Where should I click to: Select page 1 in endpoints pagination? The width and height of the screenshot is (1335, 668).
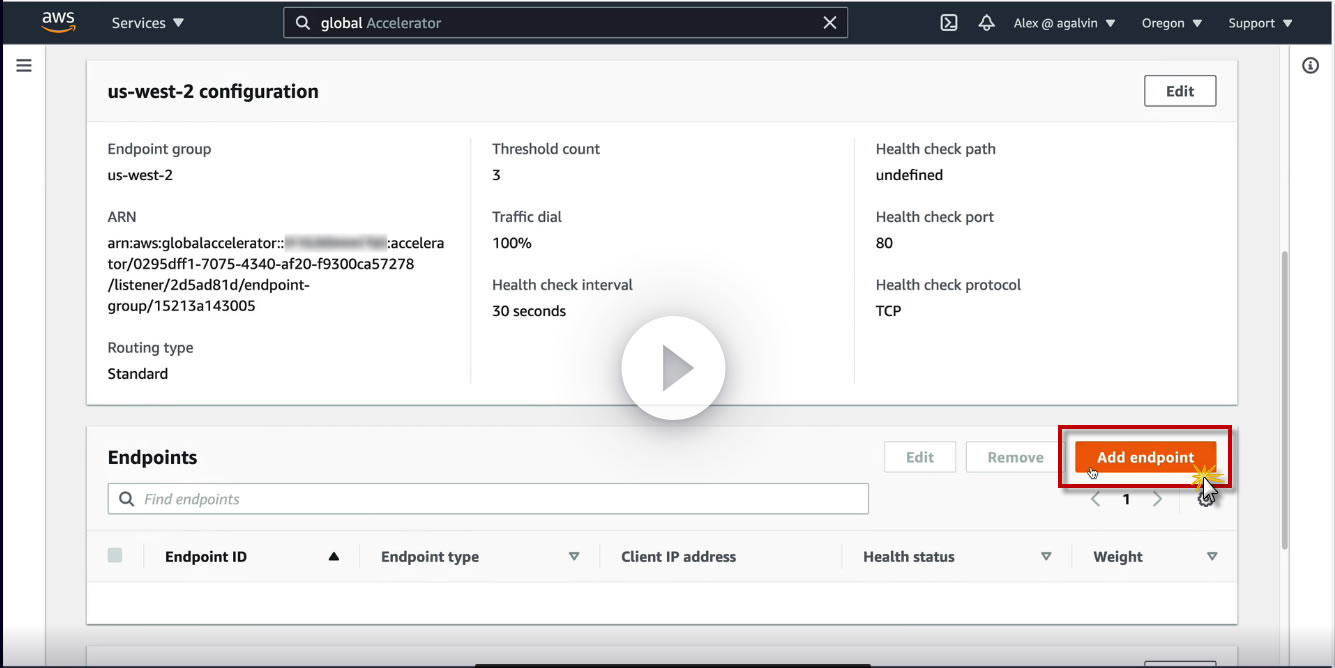pyautogui.click(x=1126, y=499)
